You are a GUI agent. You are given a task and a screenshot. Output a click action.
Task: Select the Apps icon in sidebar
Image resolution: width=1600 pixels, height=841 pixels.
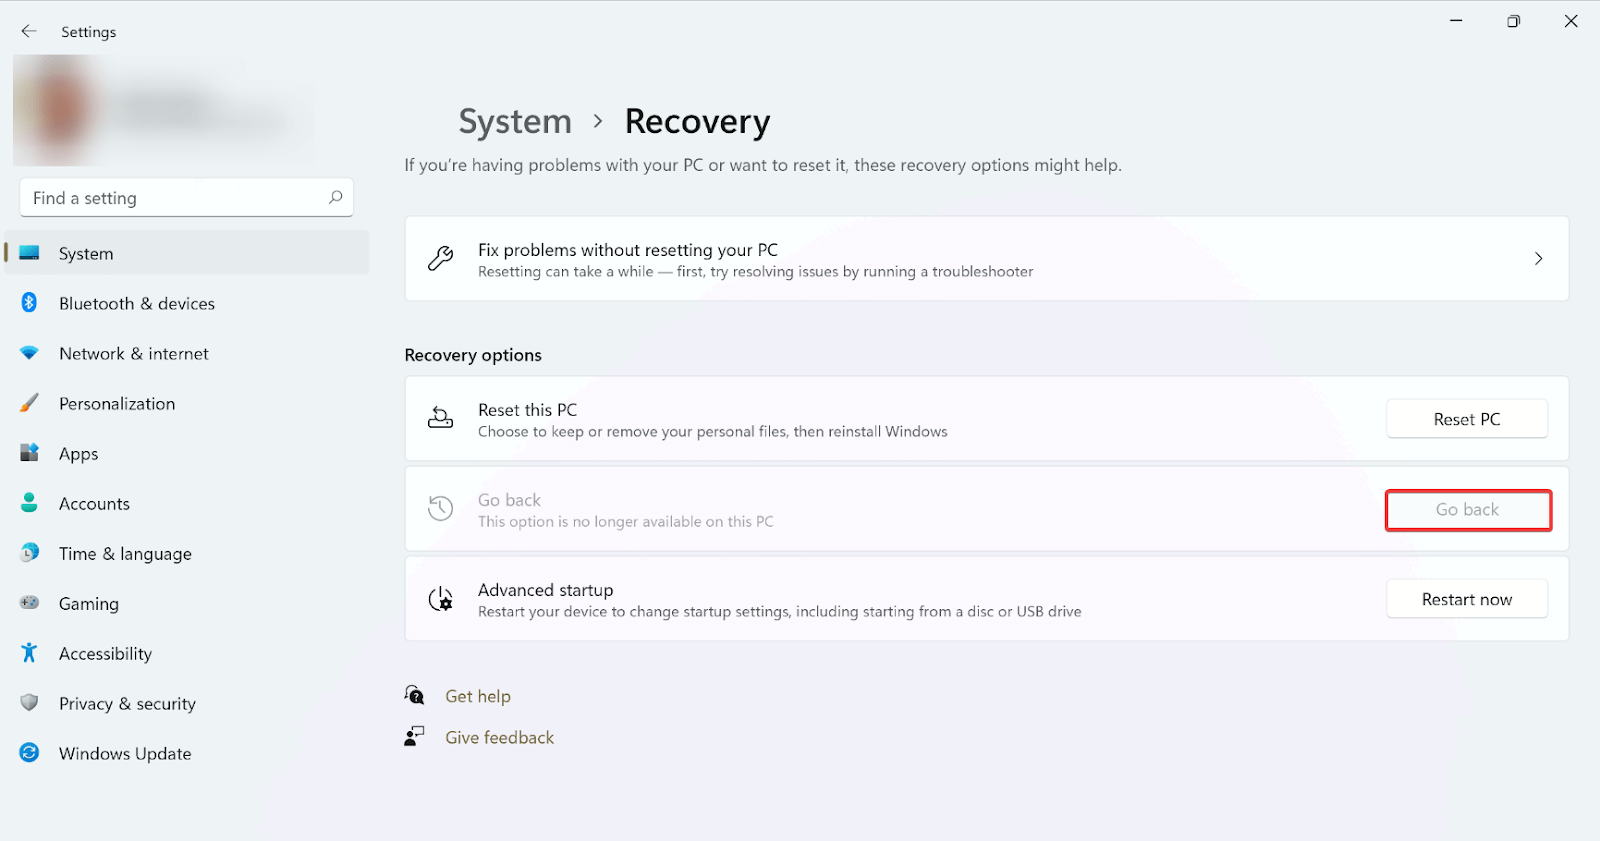click(x=29, y=453)
